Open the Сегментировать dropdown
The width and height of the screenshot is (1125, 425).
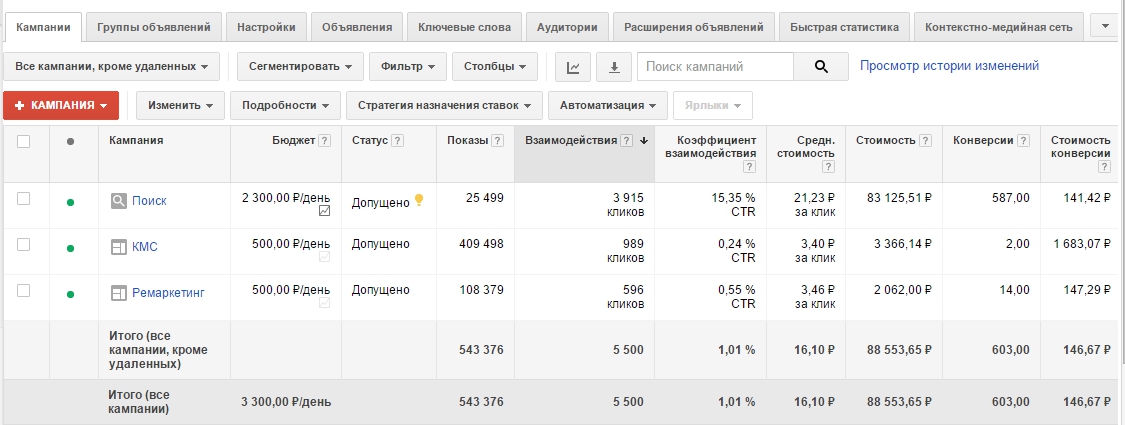click(298, 67)
